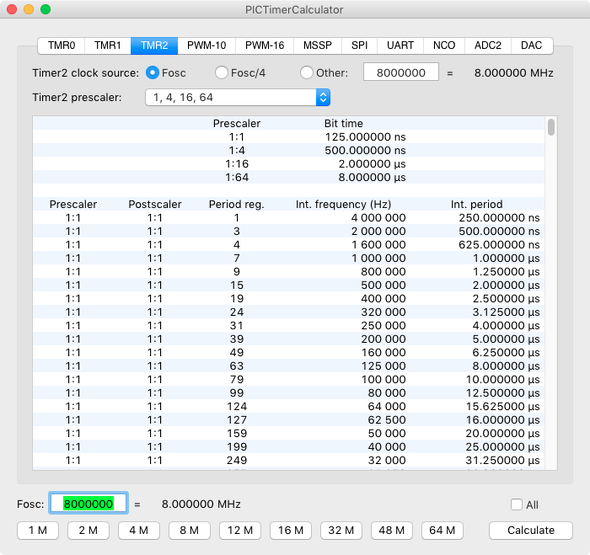The height and width of the screenshot is (555, 590).
Task: Set Fosc with the 16 M button
Action: [290, 530]
